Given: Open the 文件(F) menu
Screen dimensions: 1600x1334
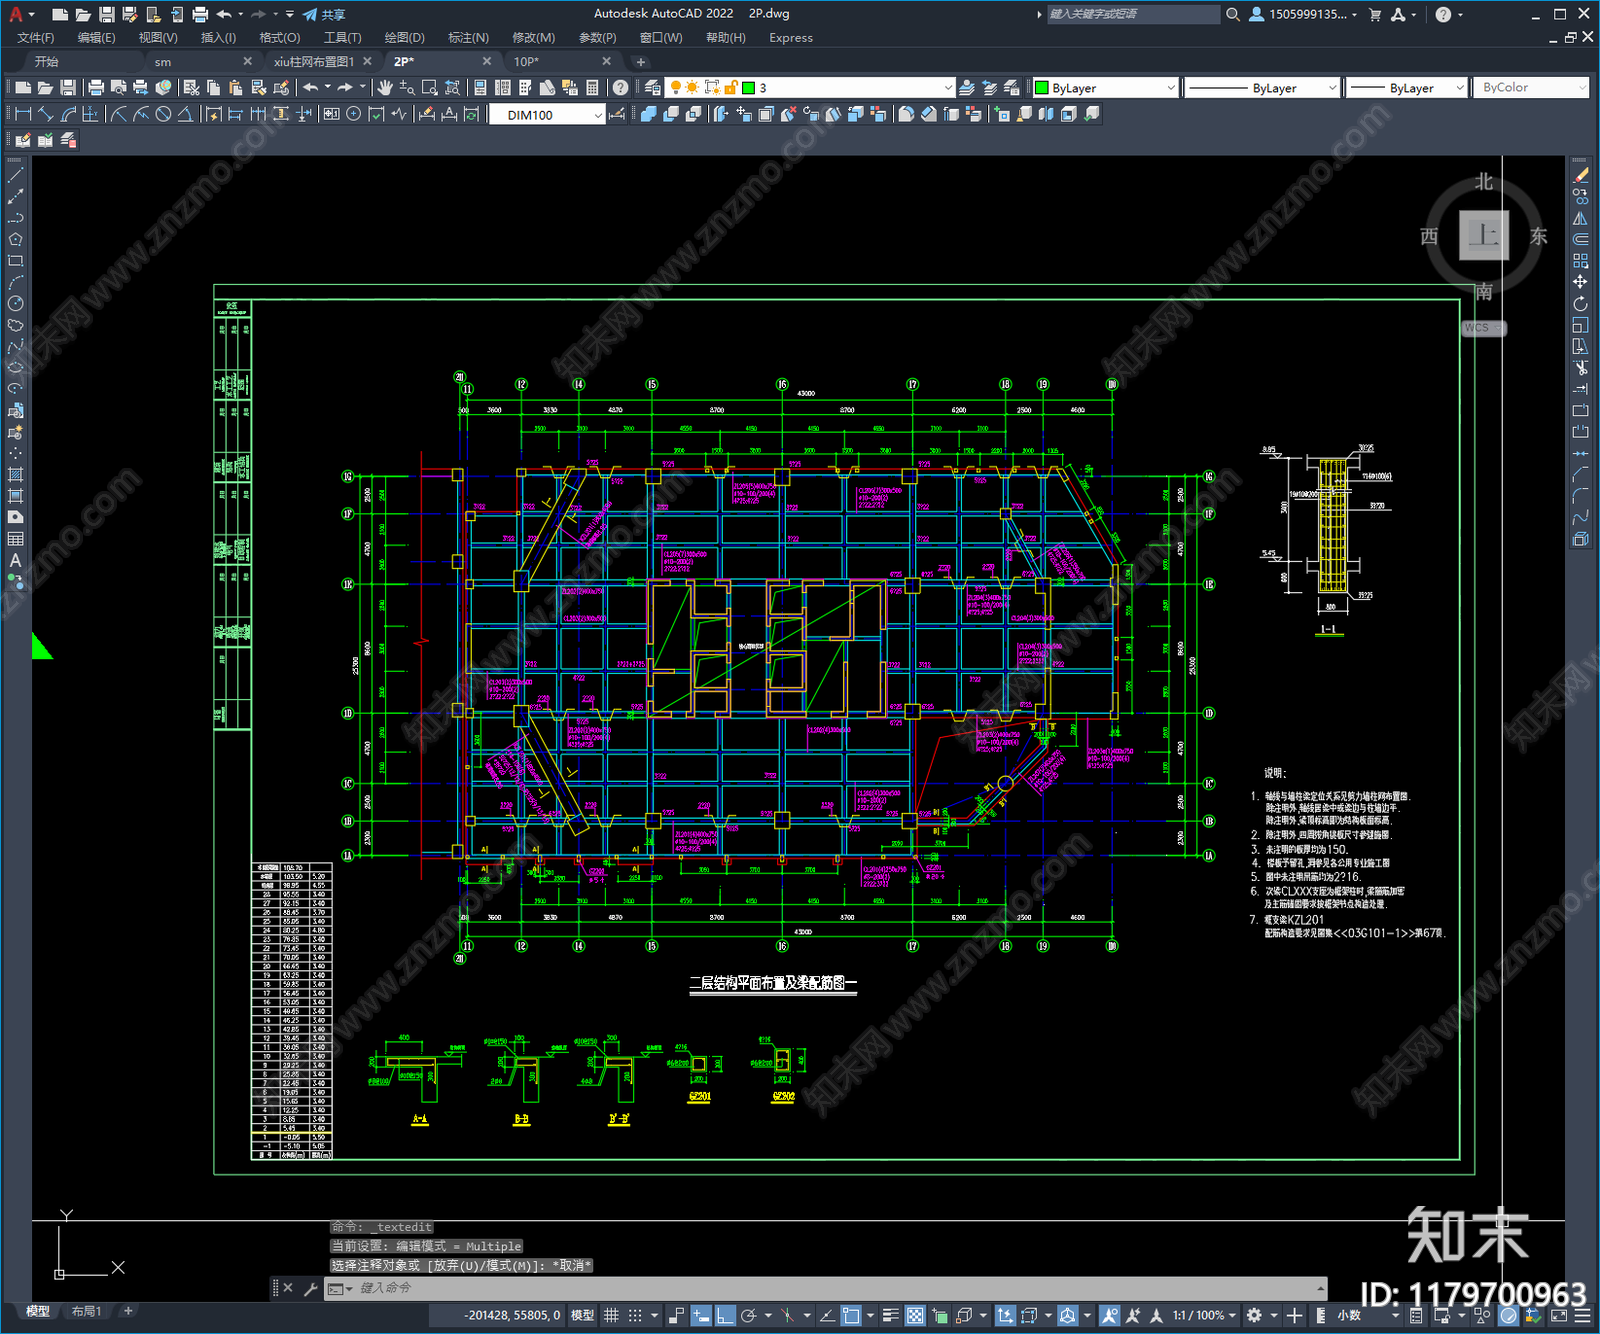Looking at the screenshot, I should point(35,37).
